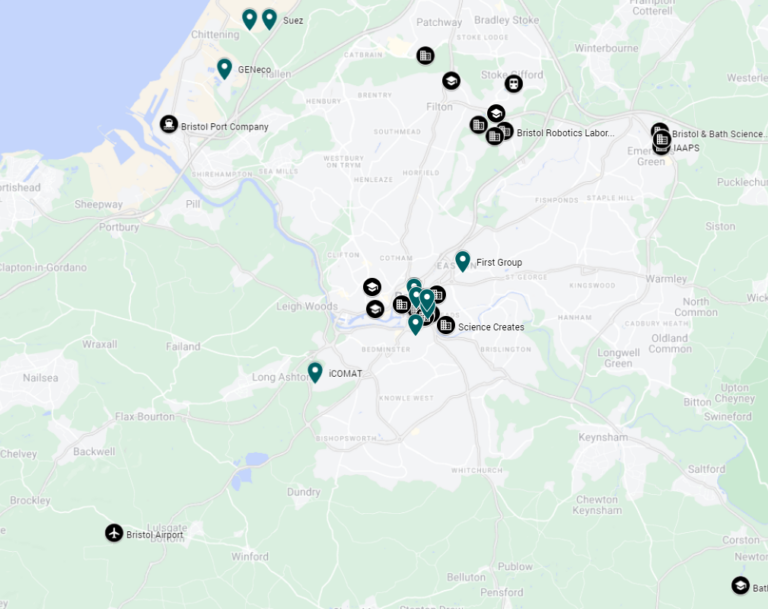Click the Chittening place name

tap(215, 34)
